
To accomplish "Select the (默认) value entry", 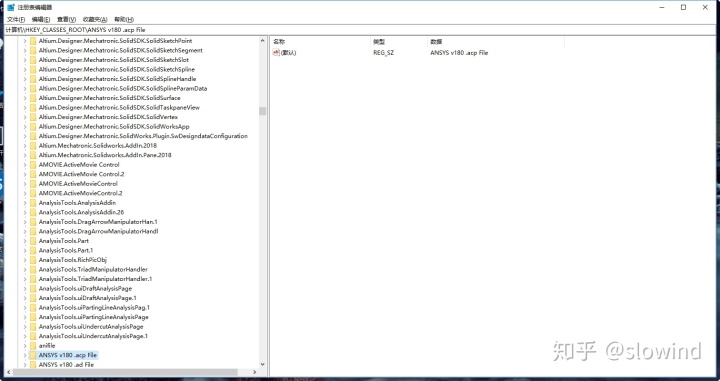I will pyautogui.click(x=288, y=53).
